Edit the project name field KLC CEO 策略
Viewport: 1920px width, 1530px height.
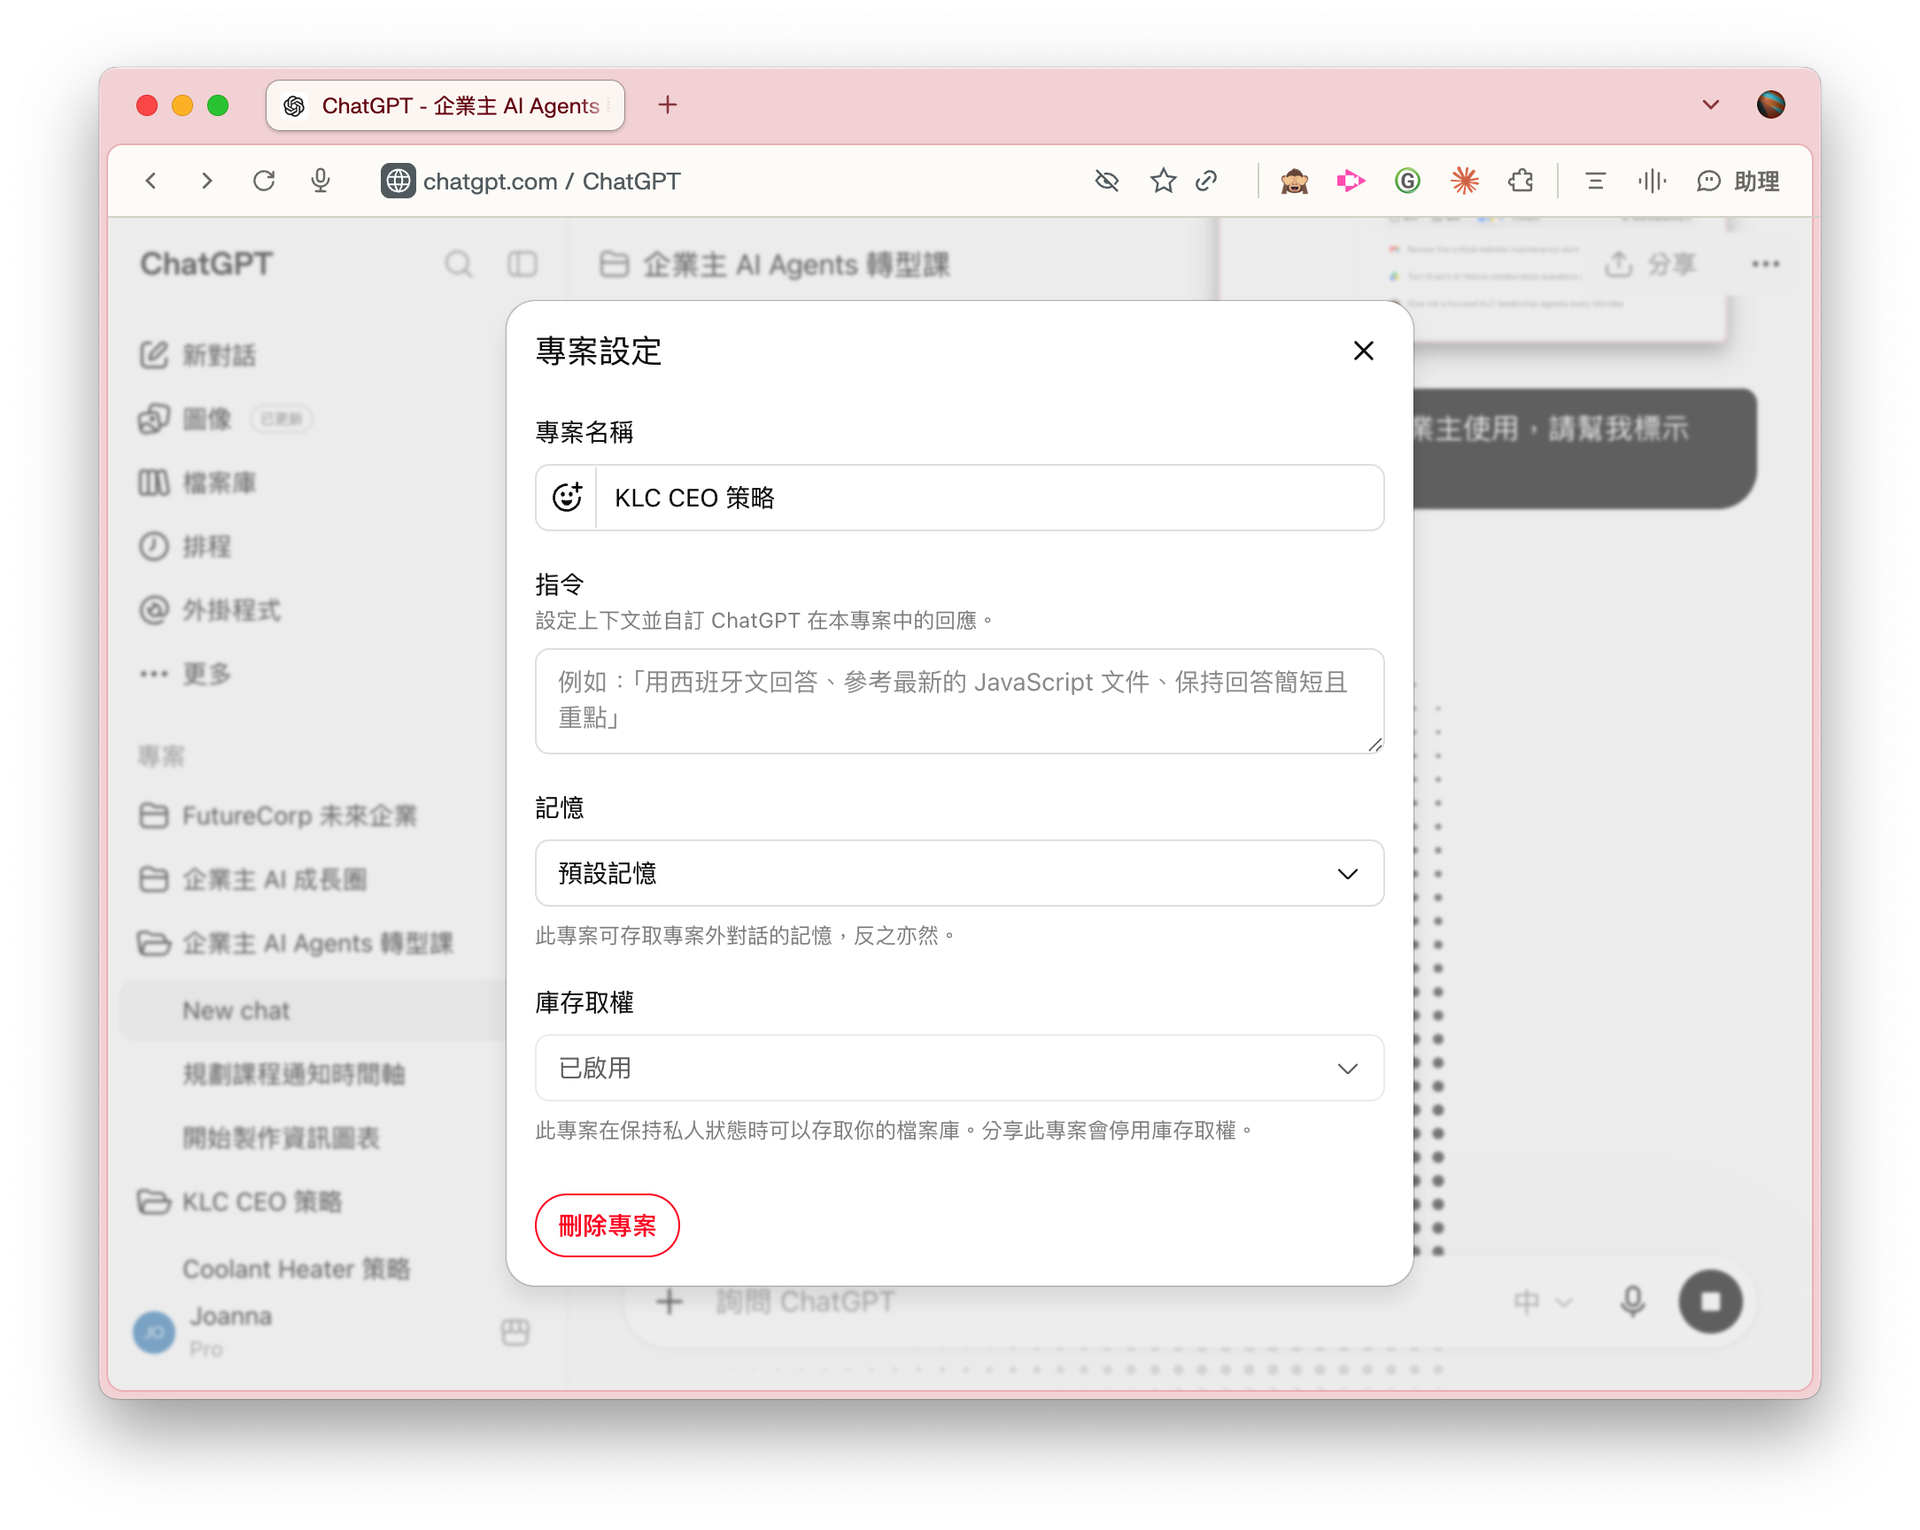click(989, 497)
